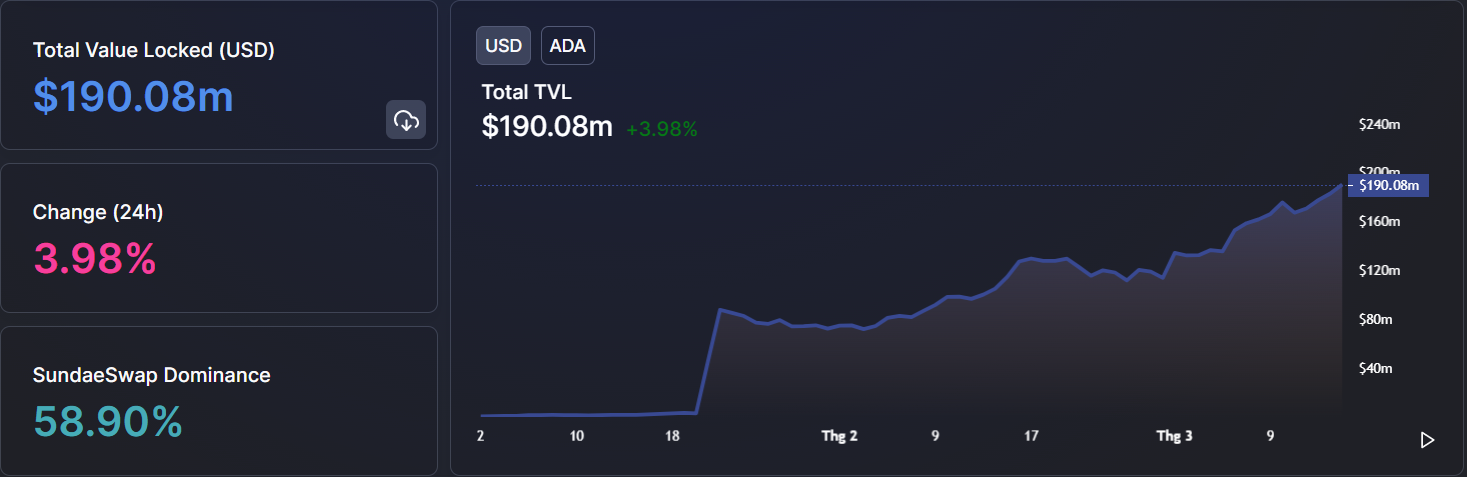Click the 58.90% dominance value
Screen dimensions: 1467x477
click(108, 422)
